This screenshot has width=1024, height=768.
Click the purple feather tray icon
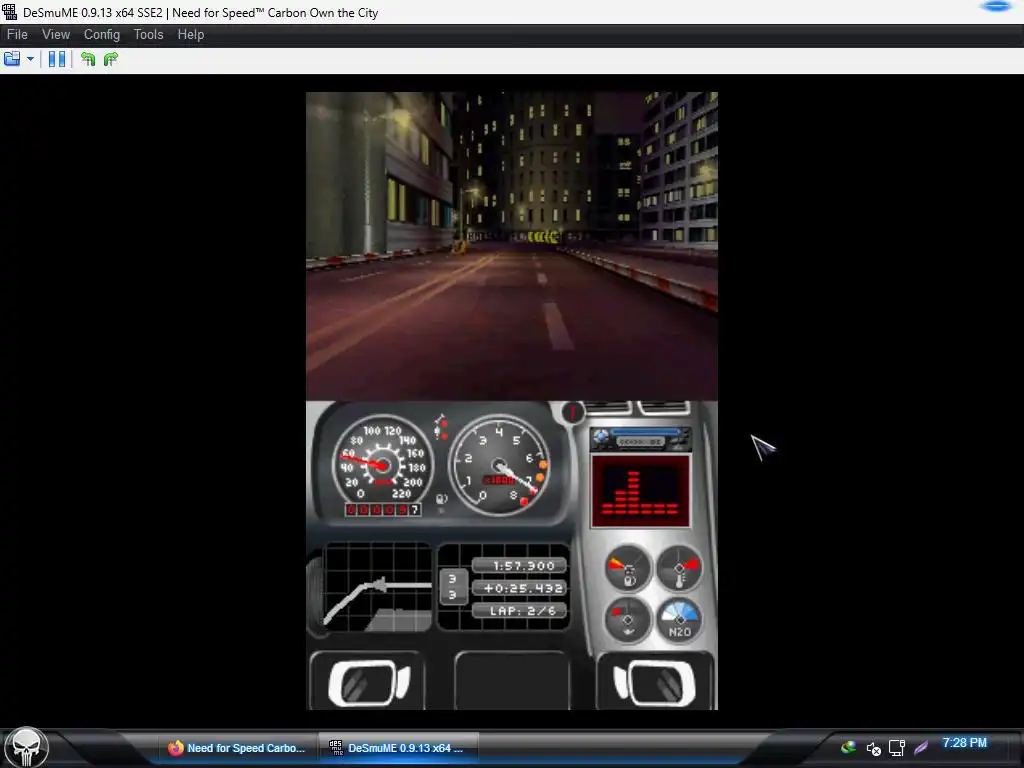(x=921, y=748)
